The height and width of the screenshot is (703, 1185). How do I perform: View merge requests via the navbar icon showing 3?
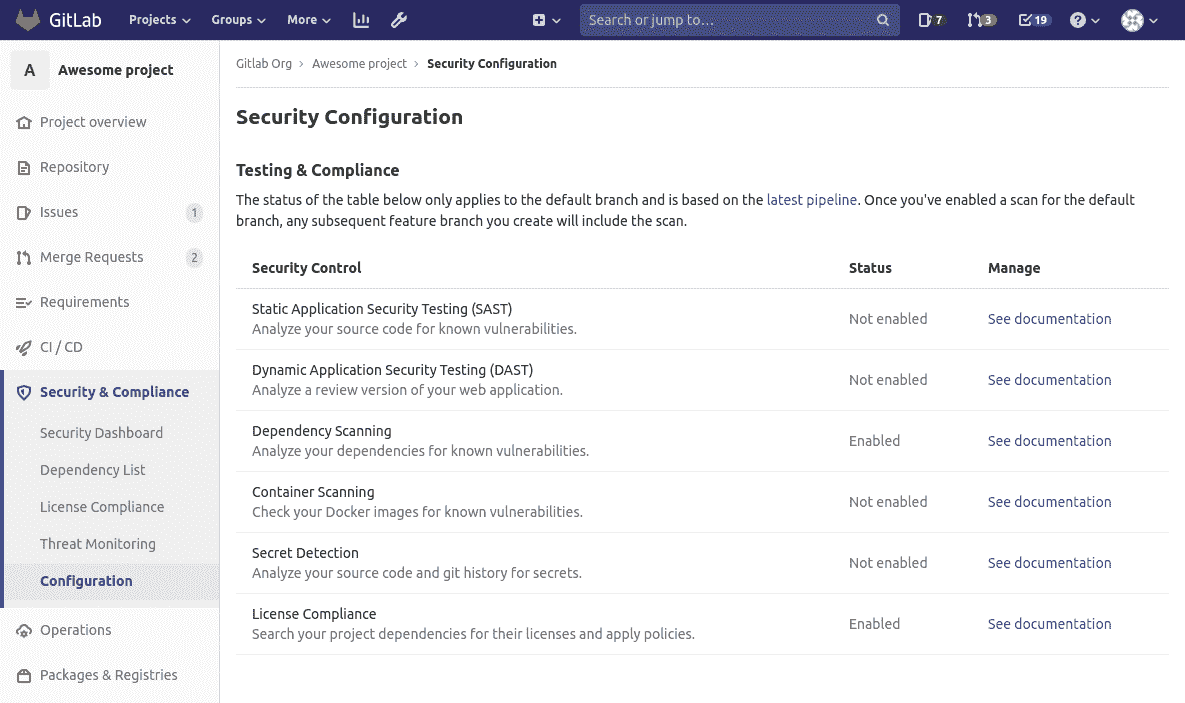point(981,19)
